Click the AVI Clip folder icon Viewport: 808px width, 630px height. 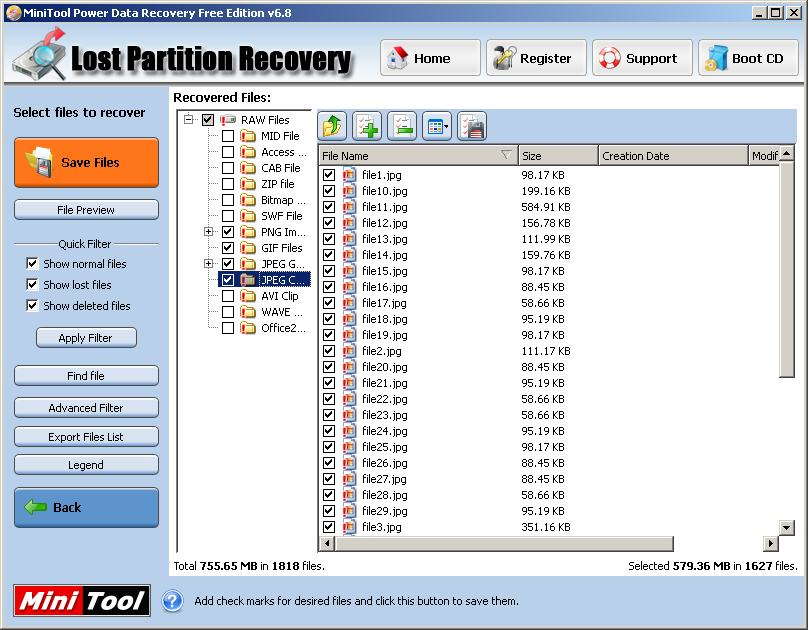coord(248,296)
